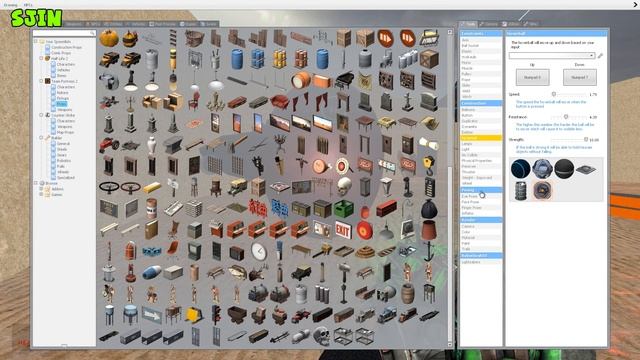Spawn the EXIT sign prop
The height and width of the screenshot is (360, 640).
coord(344,229)
